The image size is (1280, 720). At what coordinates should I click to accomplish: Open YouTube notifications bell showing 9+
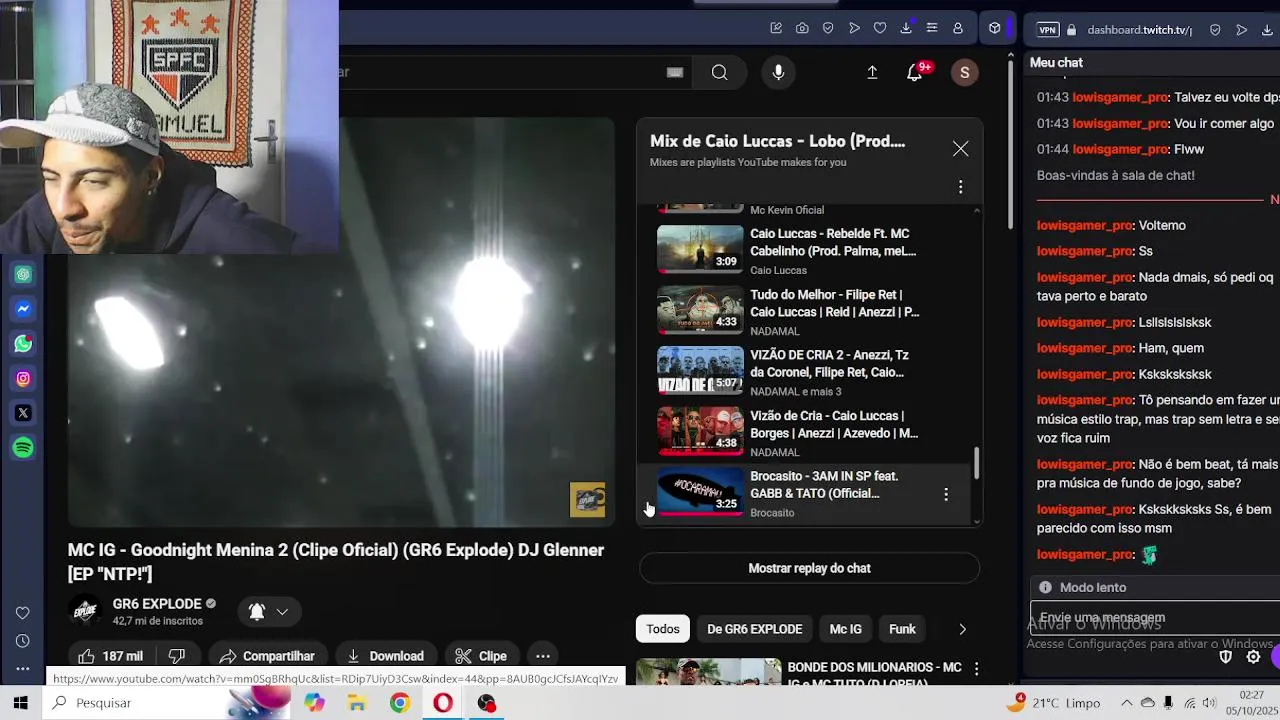915,72
